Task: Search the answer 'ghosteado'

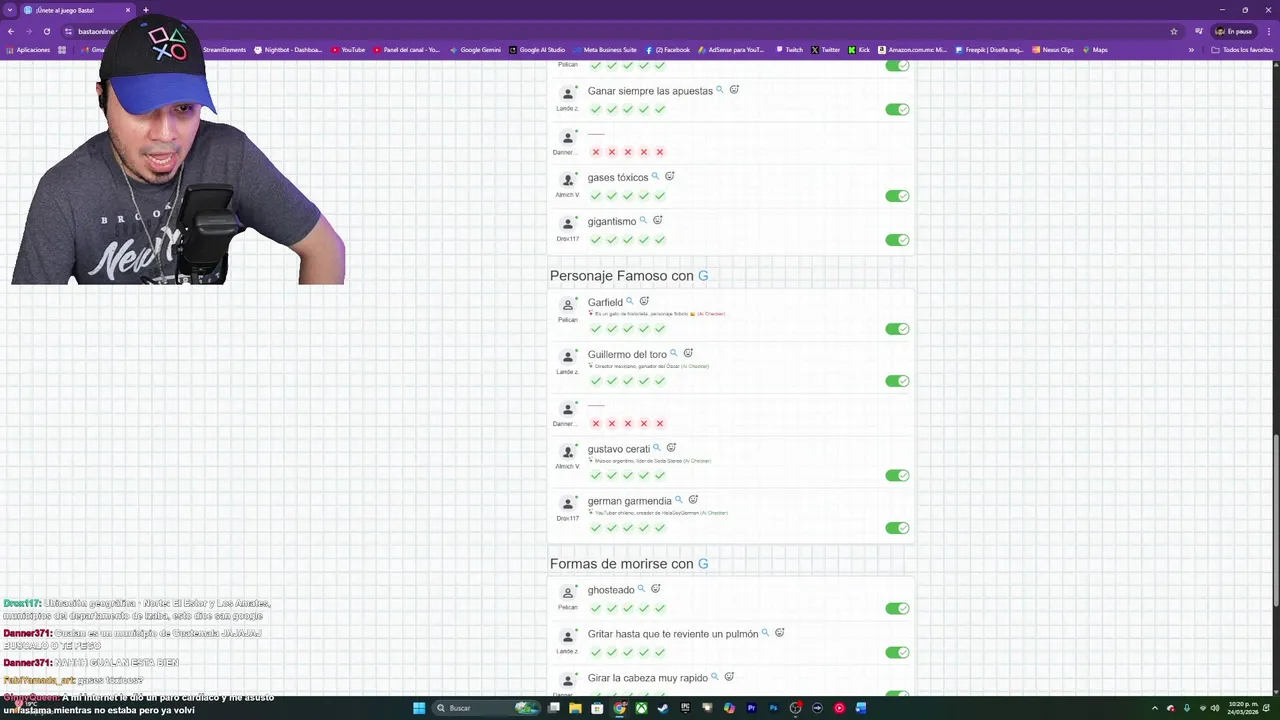Action: [x=641, y=589]
